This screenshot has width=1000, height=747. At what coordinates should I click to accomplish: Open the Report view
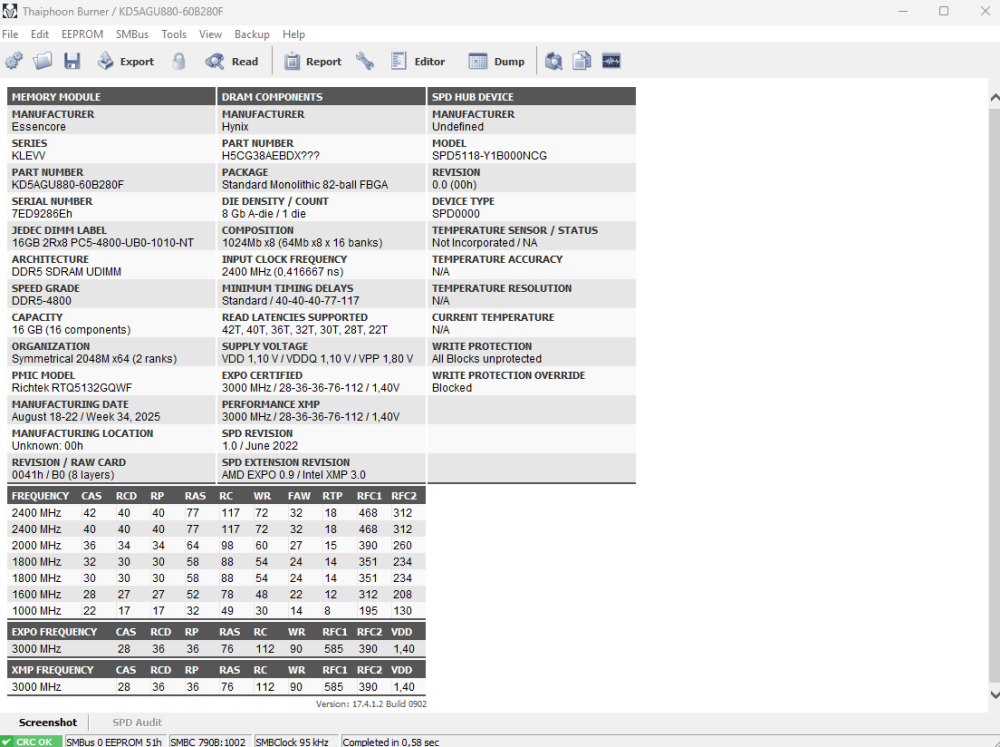(312, 61)
